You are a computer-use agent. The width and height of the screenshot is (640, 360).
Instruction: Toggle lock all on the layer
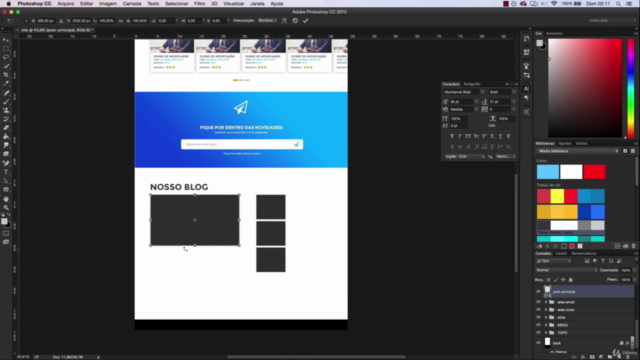[571, 280]
